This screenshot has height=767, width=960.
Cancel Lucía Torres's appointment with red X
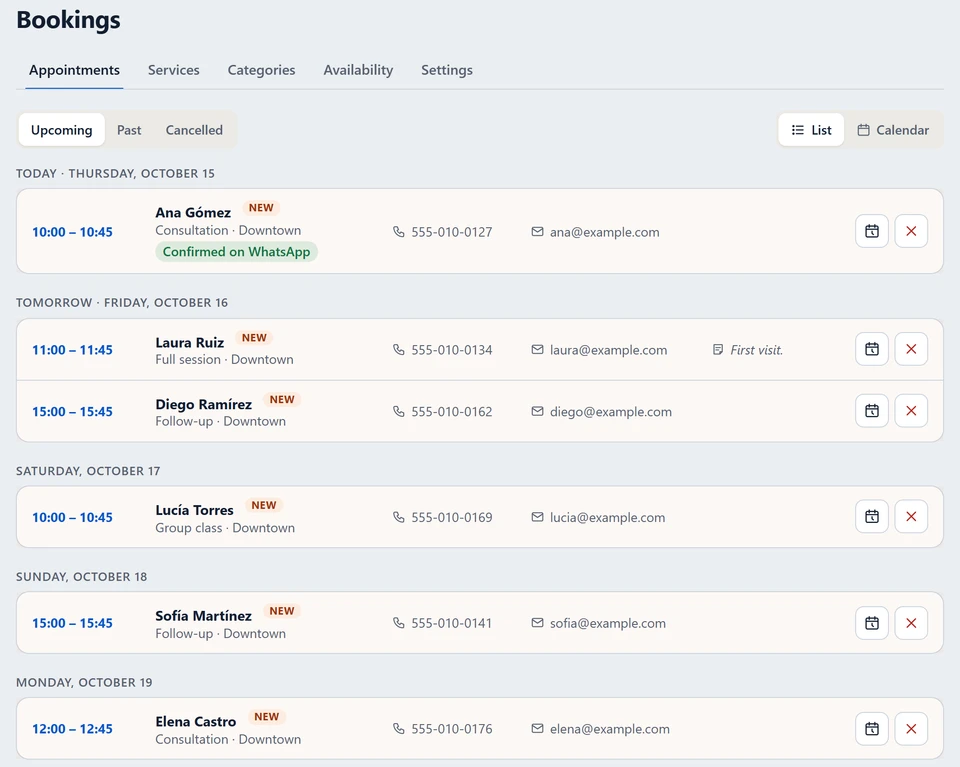[911, 517]
